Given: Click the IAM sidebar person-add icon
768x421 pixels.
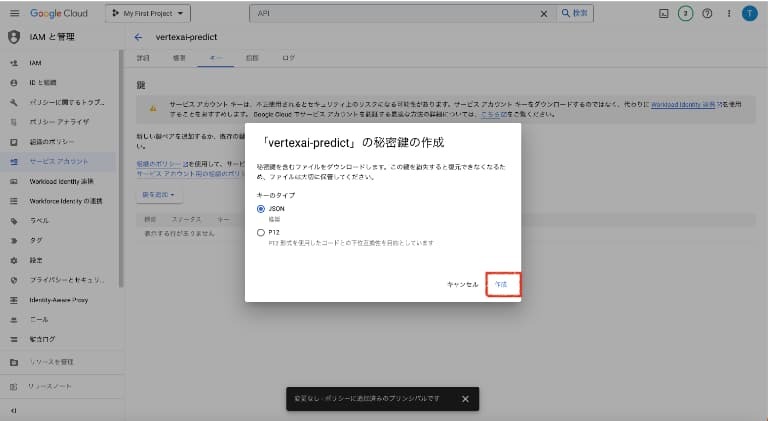Looking at the screenshot, I should point(14,63).
